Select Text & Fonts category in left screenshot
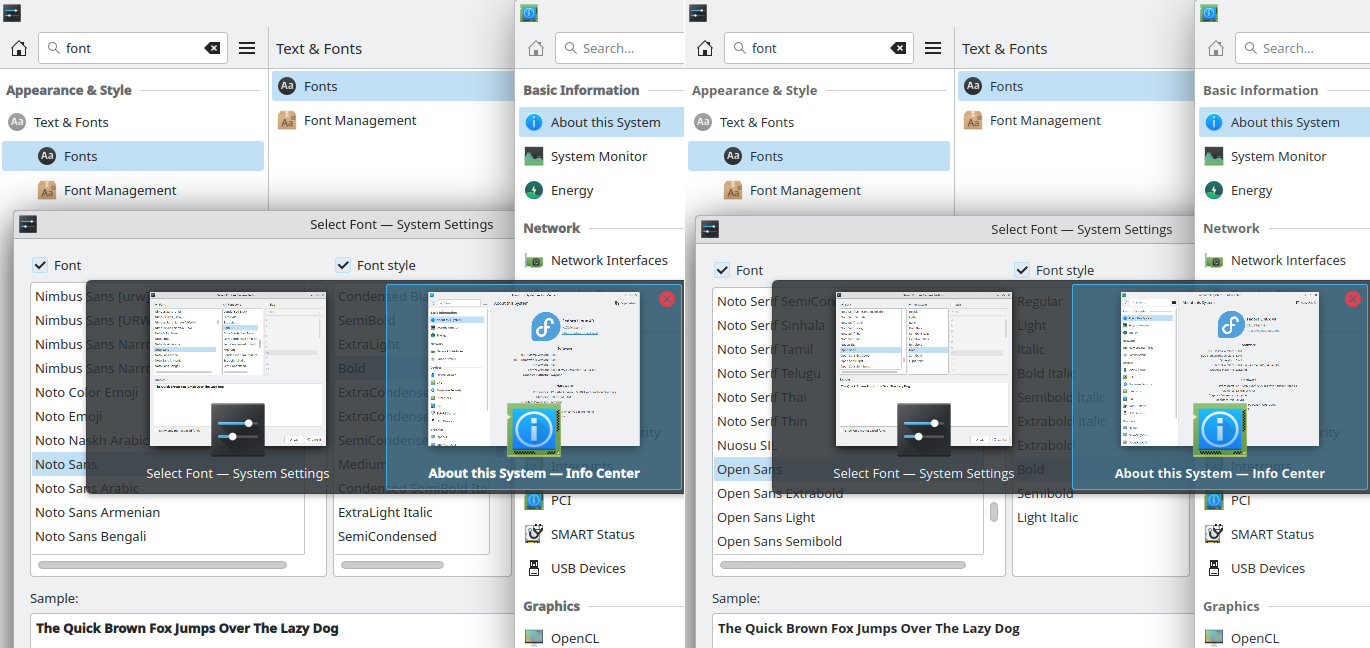The height and width of the screenshot is (648, 1370). click(133, 122)
